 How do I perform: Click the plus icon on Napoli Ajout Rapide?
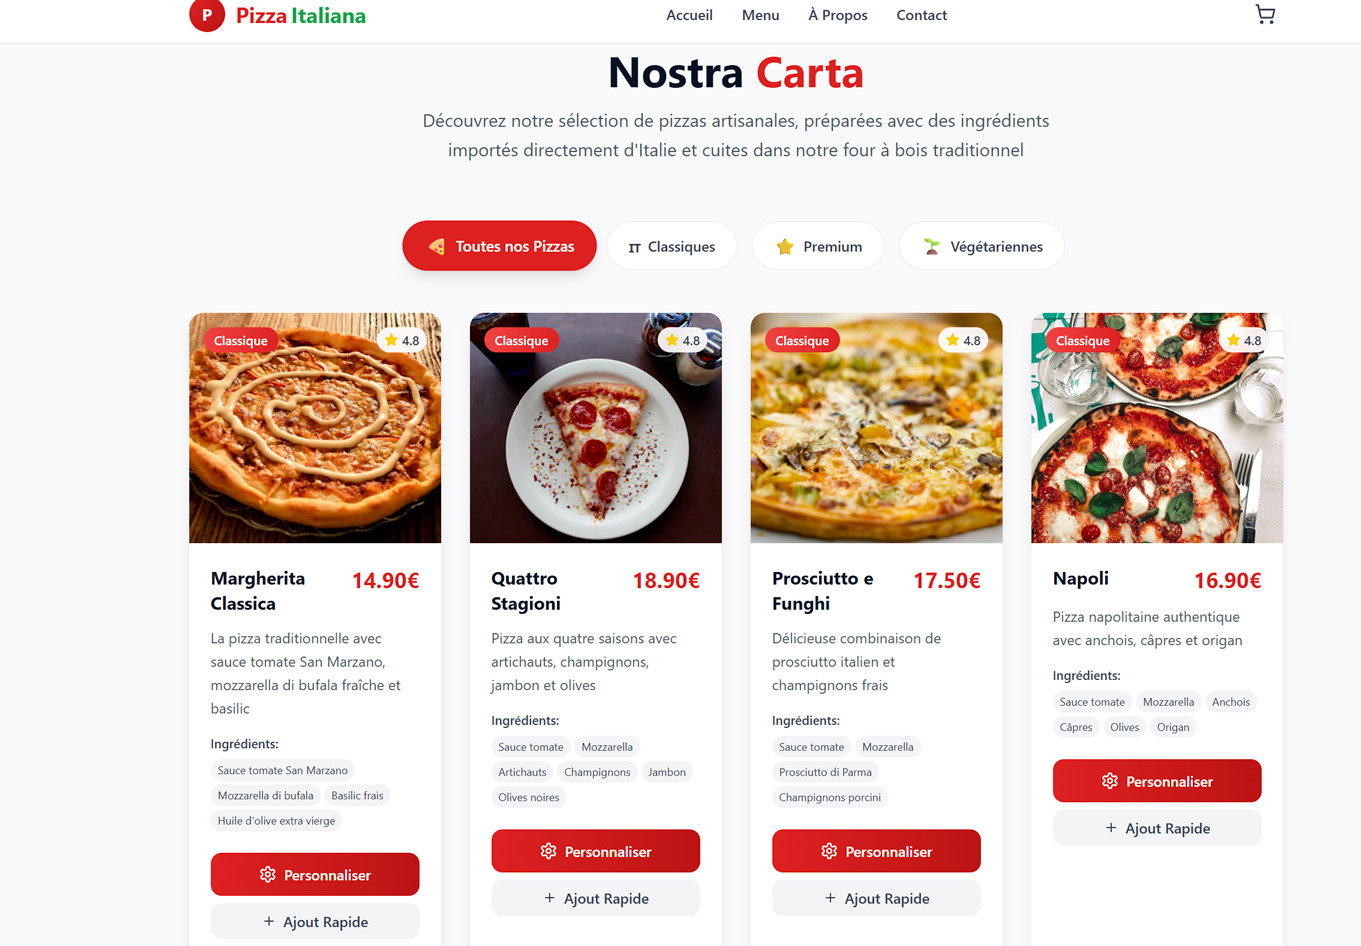1111,828
